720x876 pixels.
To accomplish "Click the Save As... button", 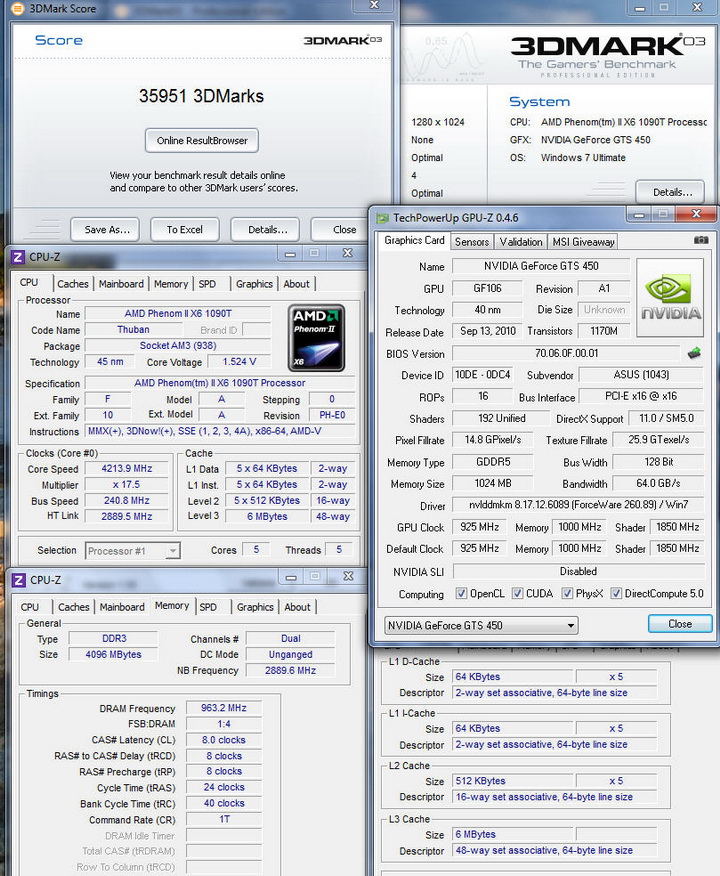I will click(105, 229).
